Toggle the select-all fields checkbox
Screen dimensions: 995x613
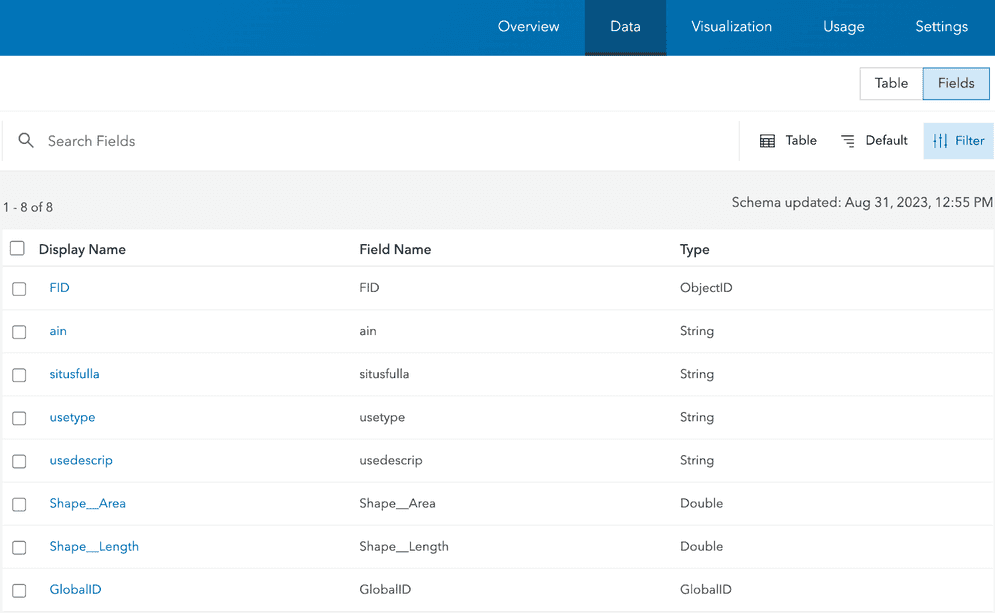tap(17, 248)
